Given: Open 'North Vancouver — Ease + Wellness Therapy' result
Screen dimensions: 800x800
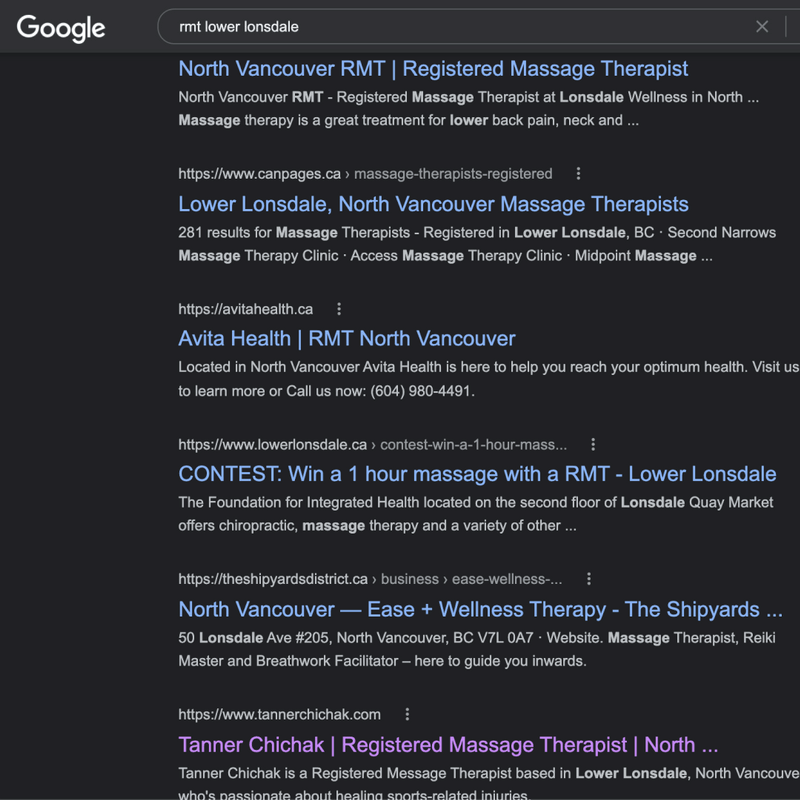Looking at the screenshot, I should pos(480,609).
